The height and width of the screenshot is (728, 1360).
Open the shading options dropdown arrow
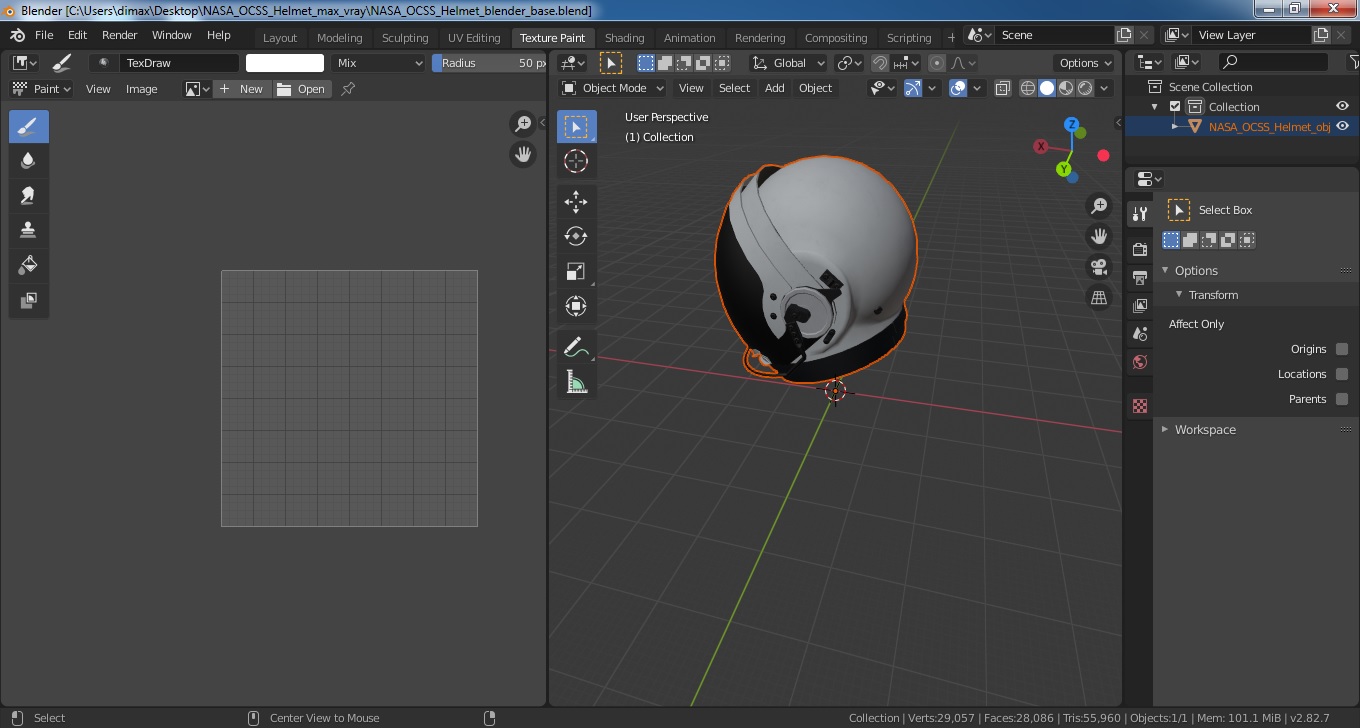click(1104, 88)
